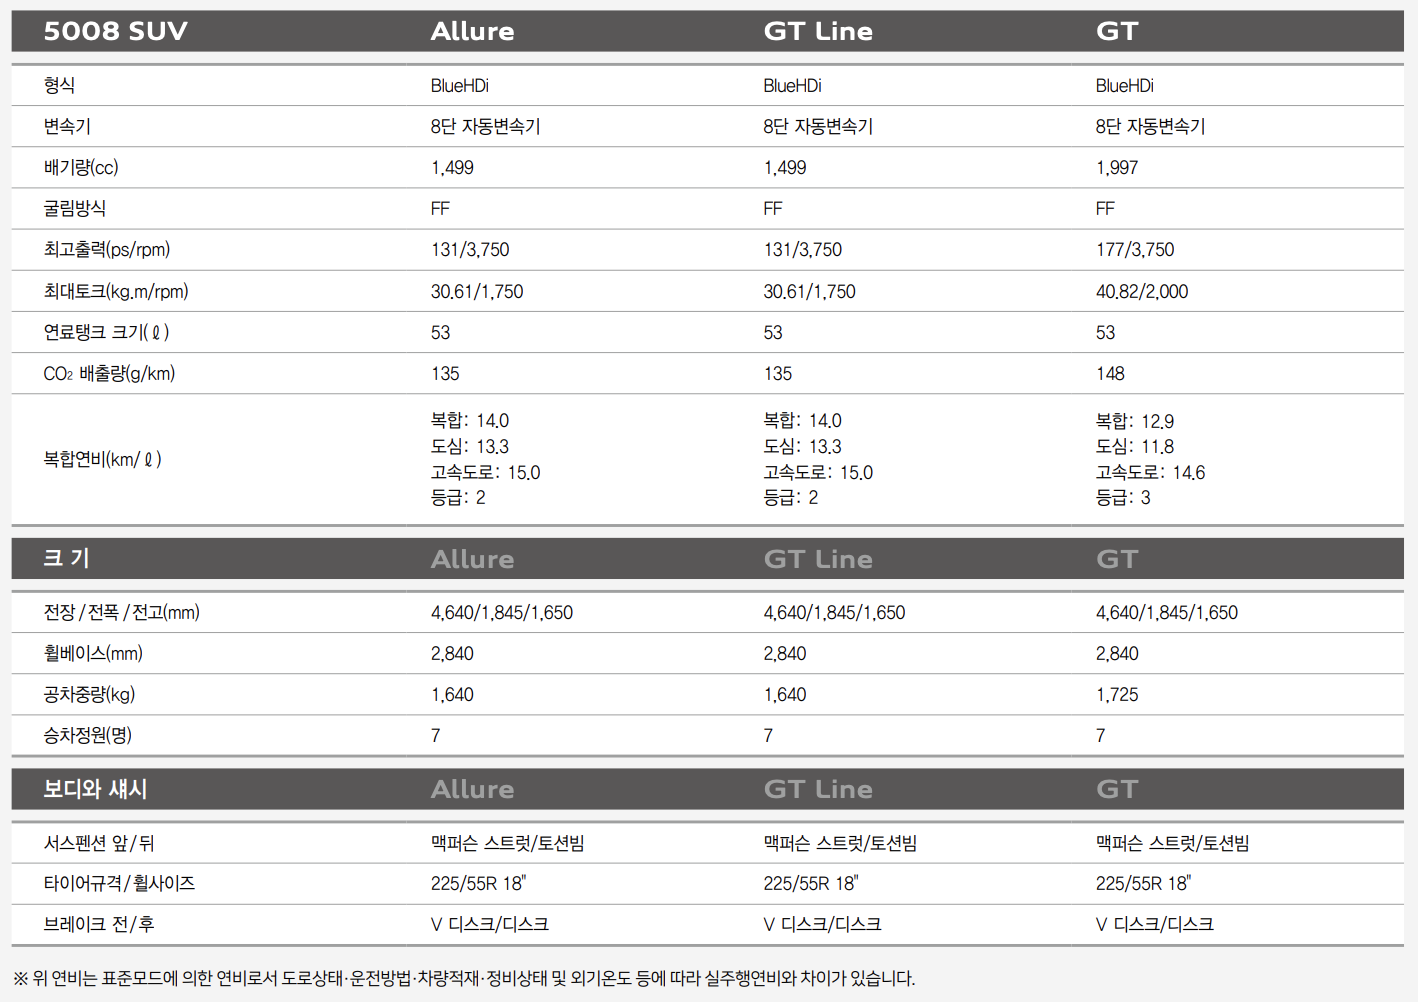
Task: Click the 브레이크 전/후 row label
Action: pos(99,924)
